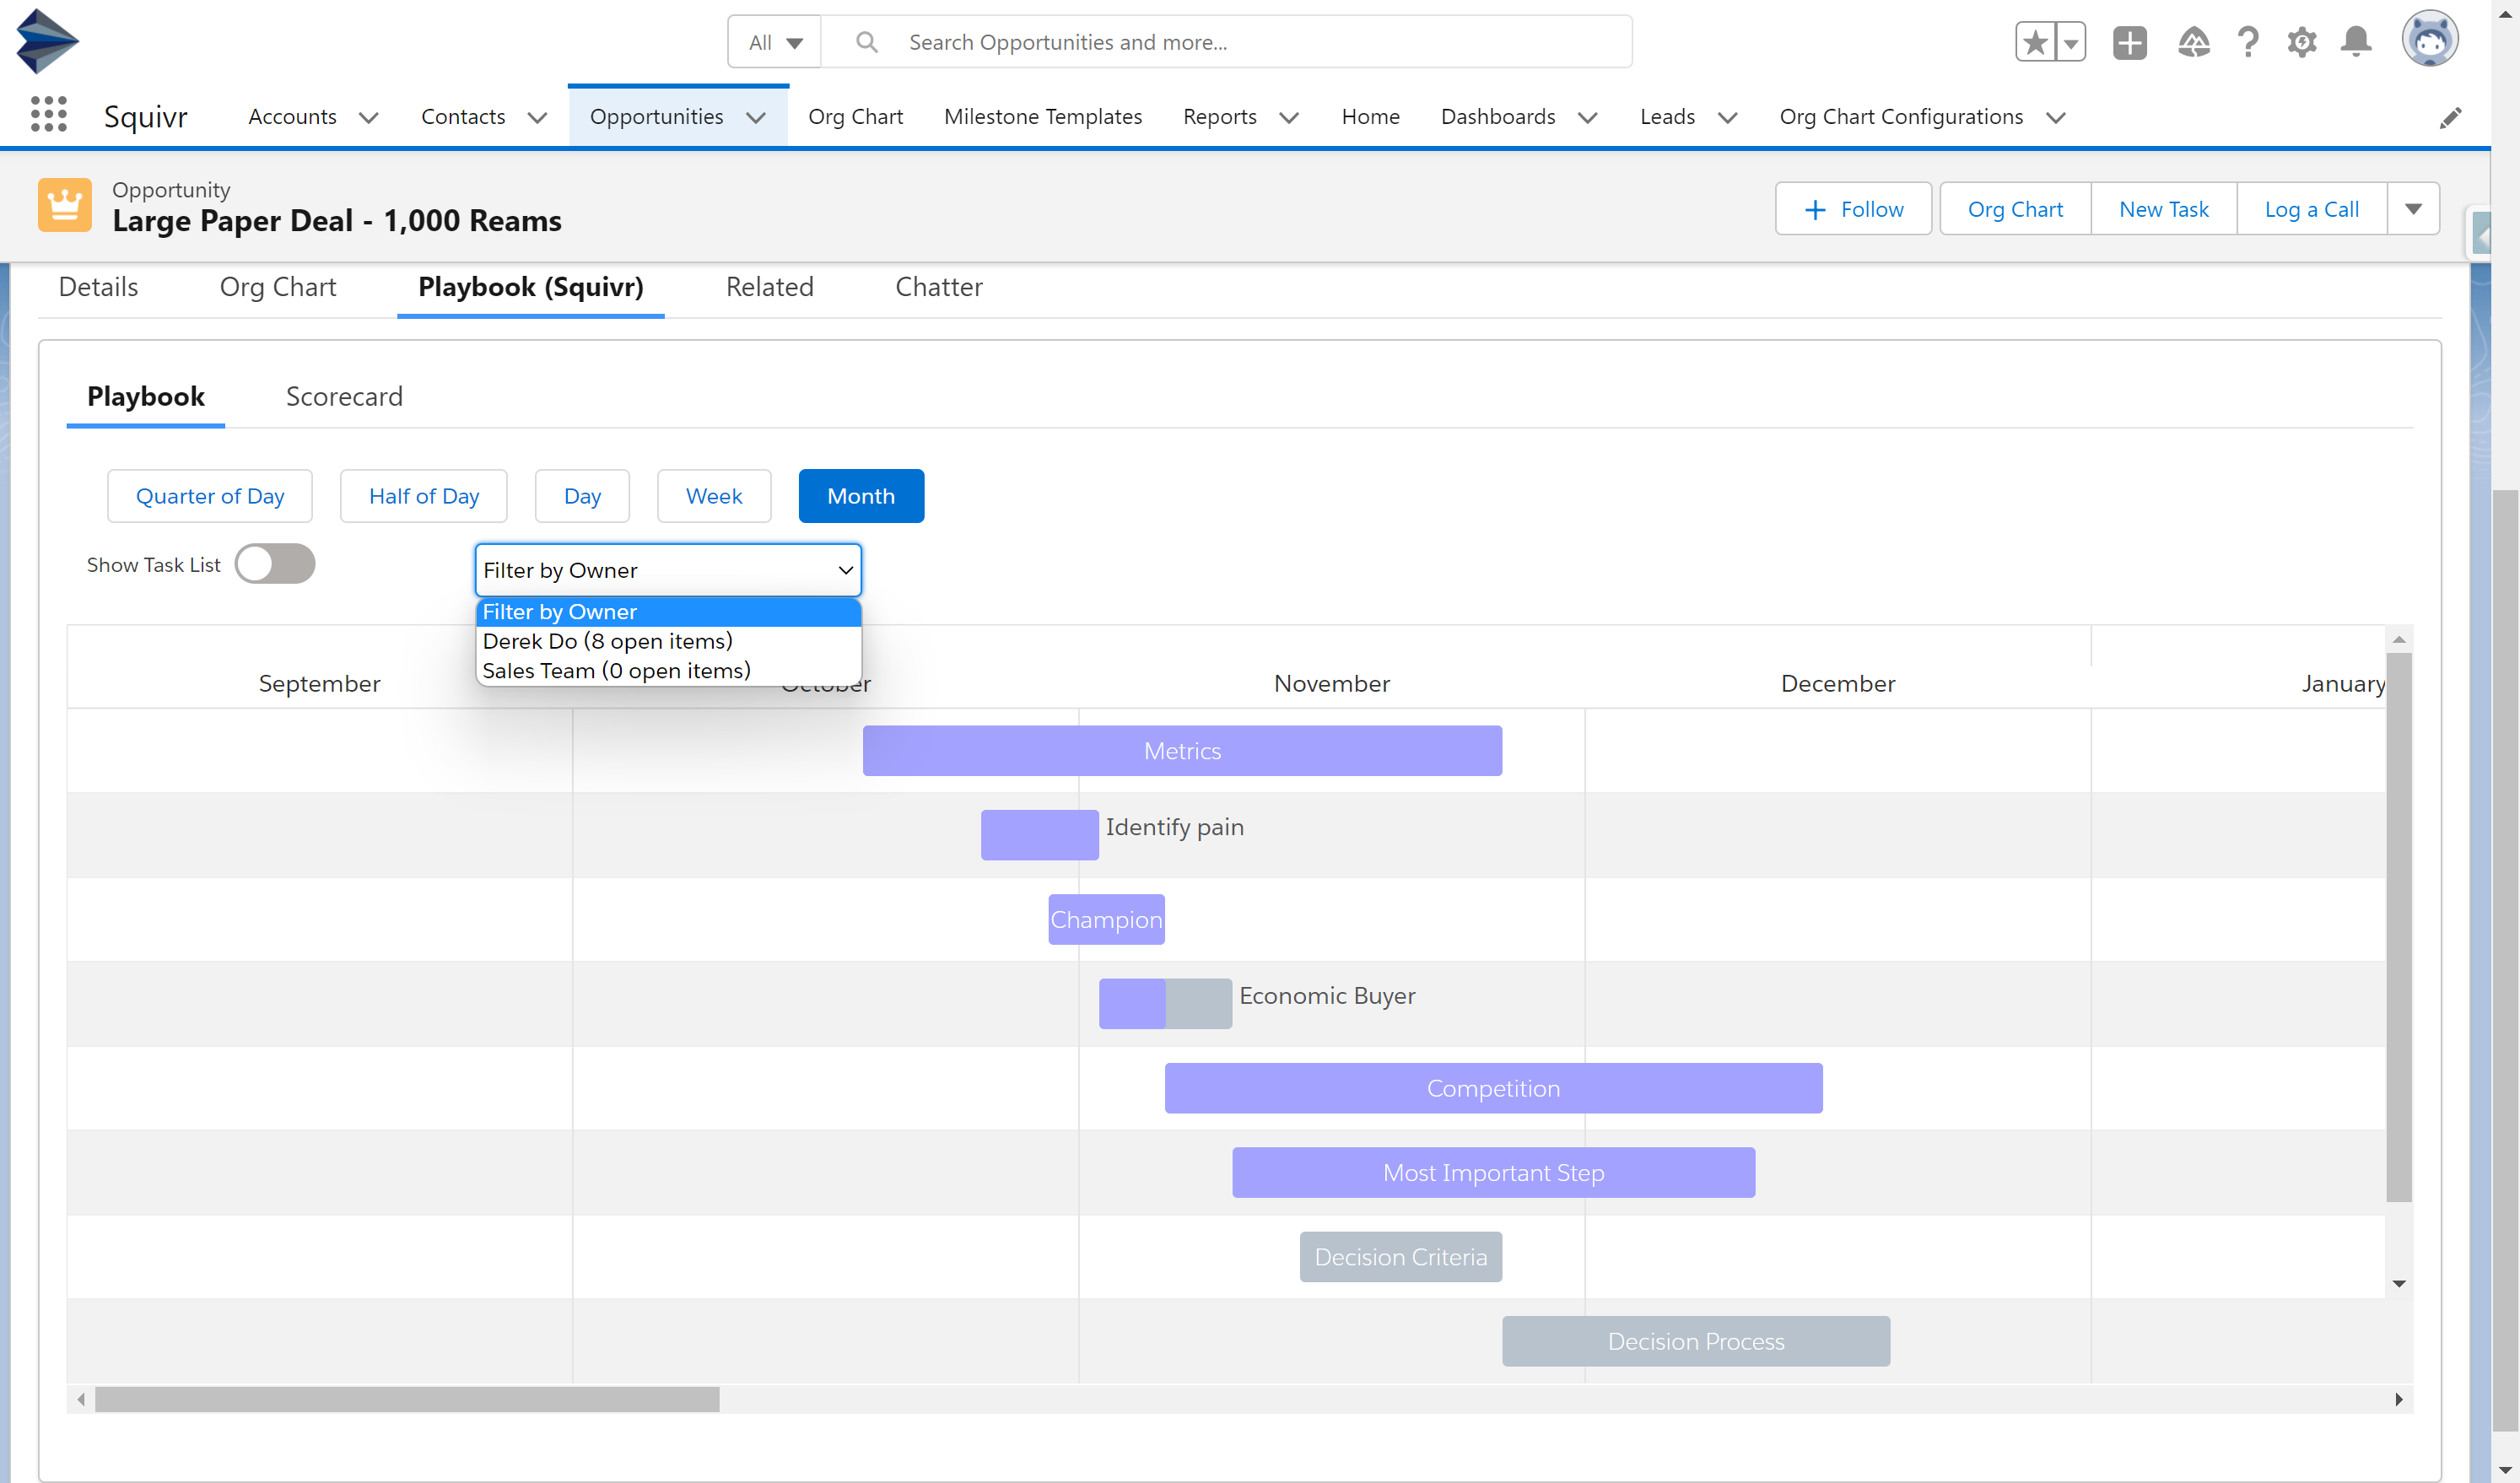Image resolution: width=2520 pixels, height=1483 pixels.
Task: Open Milestone Templates in the nav bar
Action: click(1043, 117)
